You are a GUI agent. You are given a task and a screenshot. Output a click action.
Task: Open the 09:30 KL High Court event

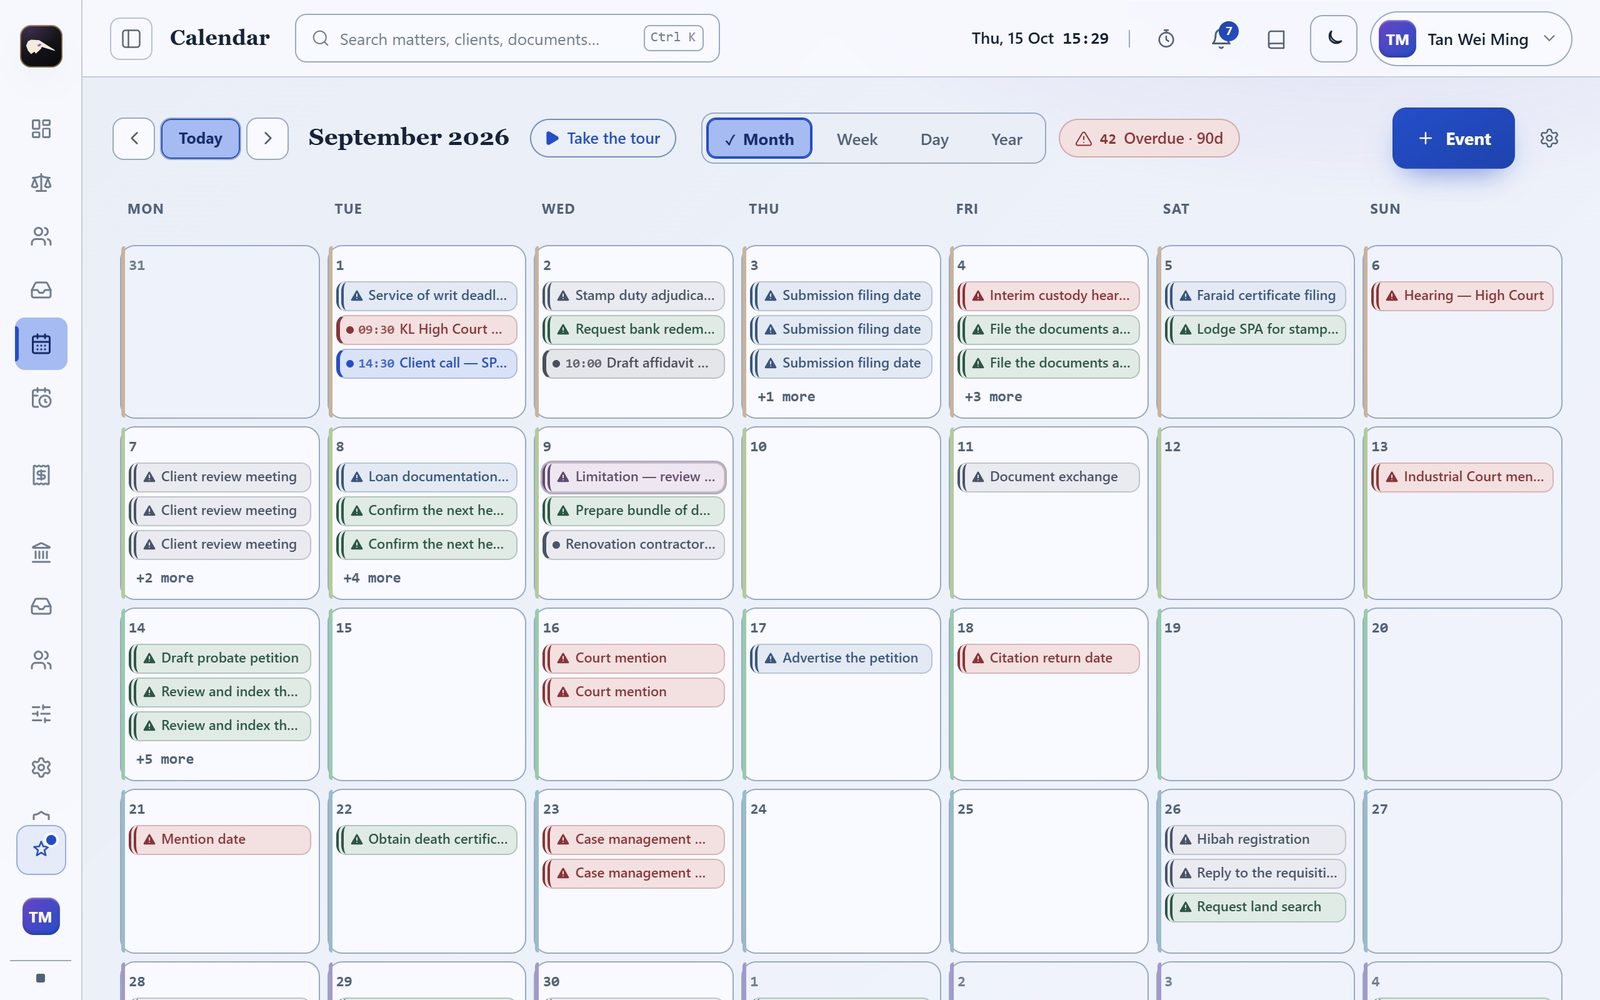[x=427, y=329]
